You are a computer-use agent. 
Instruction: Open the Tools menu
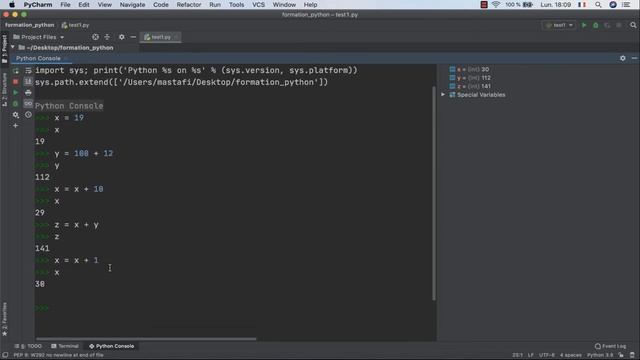(236, 5)
